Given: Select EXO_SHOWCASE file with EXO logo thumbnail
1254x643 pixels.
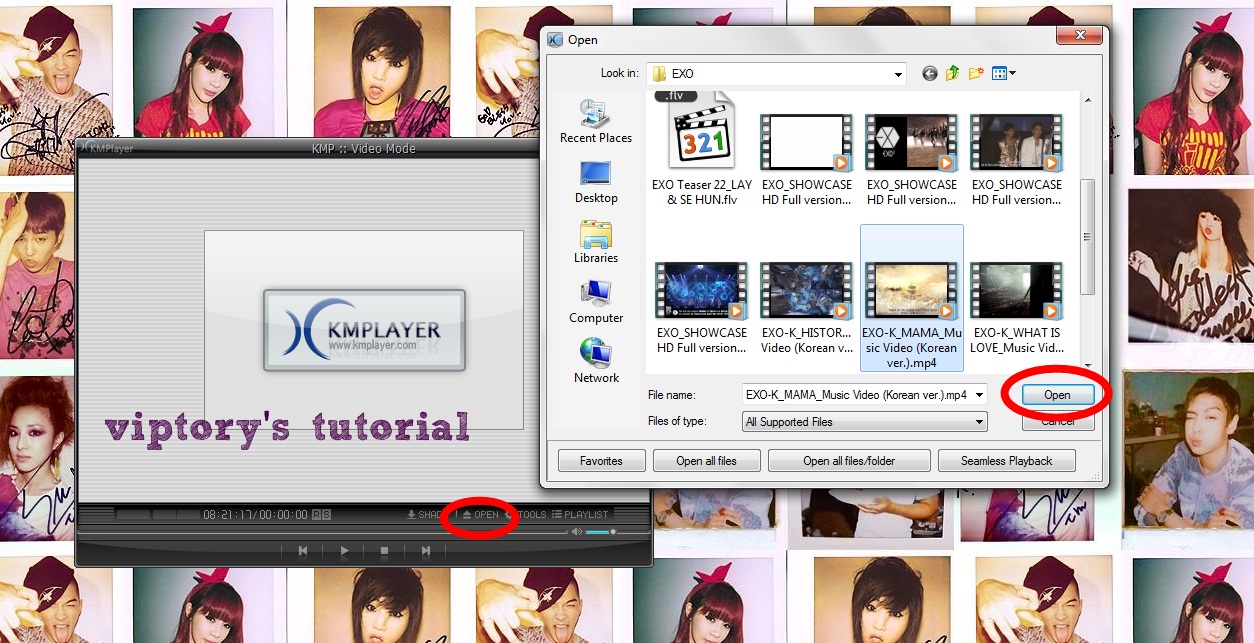Looking at the screenshot, I should [911, 160].
